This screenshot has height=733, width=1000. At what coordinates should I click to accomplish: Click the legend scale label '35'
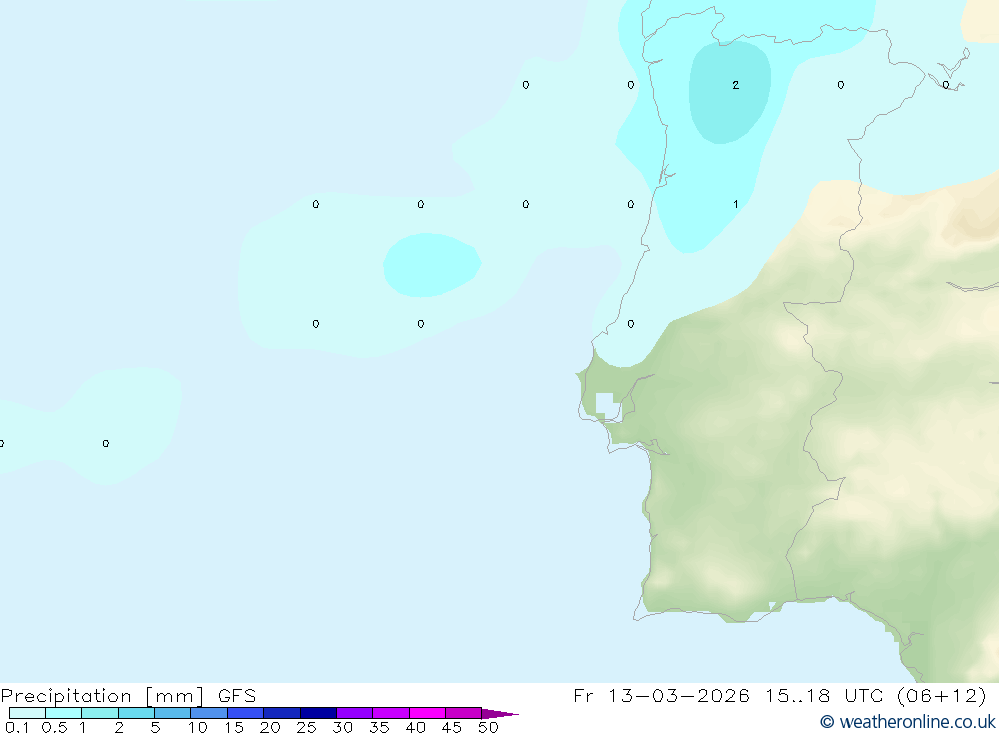(379, 727)
